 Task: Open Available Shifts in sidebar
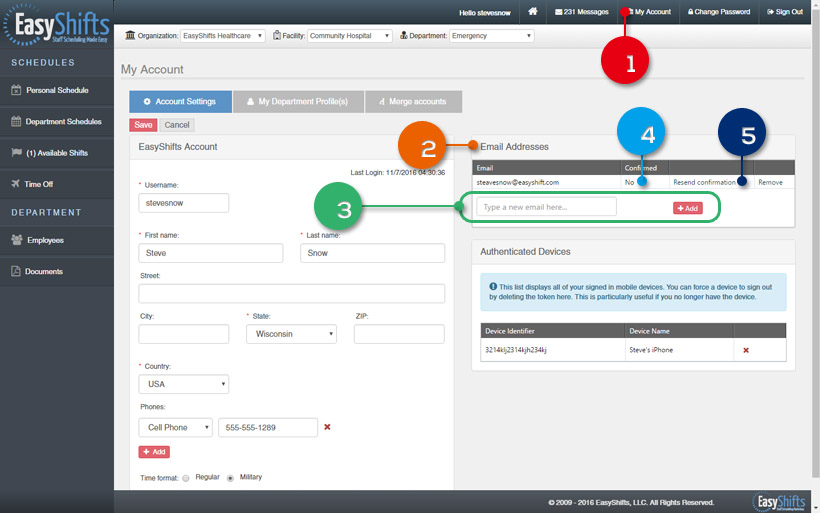(57, 153)
